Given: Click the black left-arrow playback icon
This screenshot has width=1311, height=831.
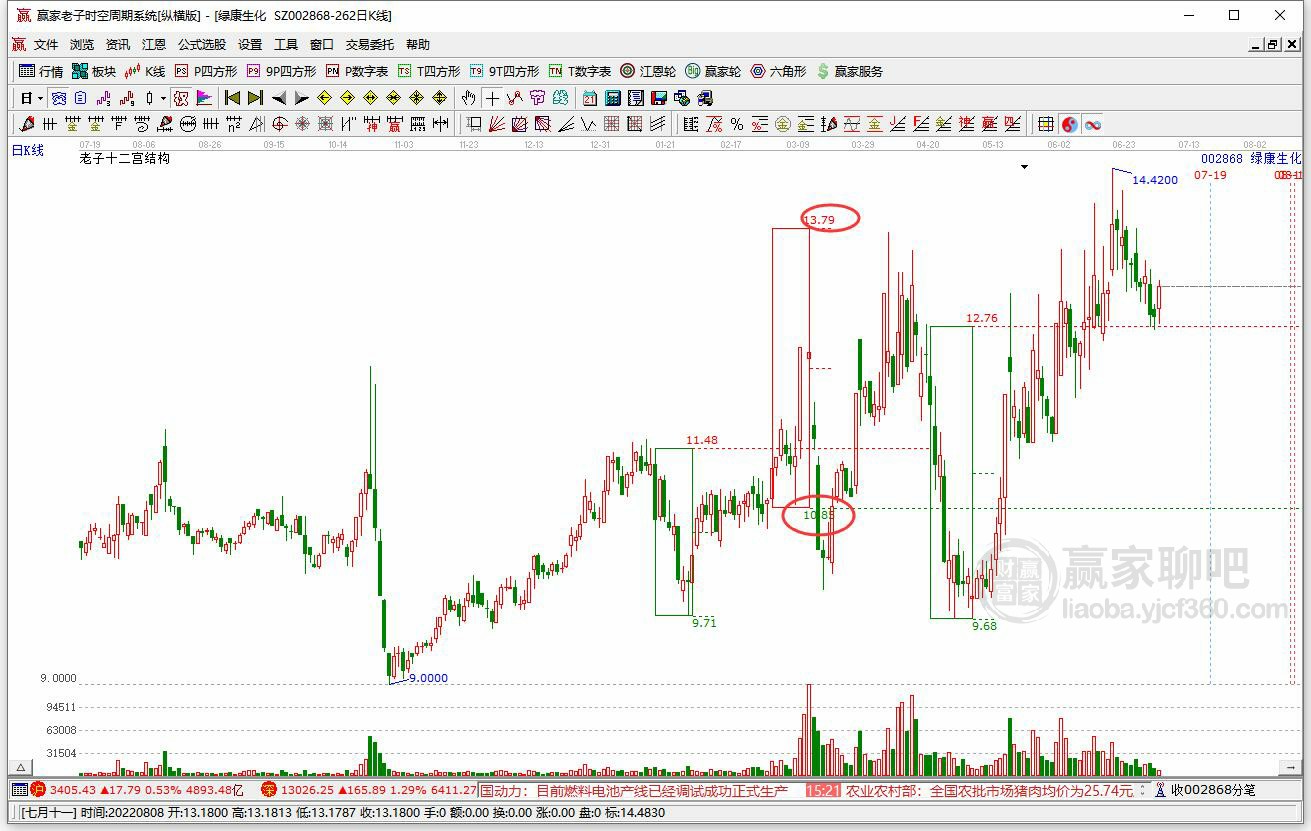Looking at the screenshot, I should click(x=279, y=98).
